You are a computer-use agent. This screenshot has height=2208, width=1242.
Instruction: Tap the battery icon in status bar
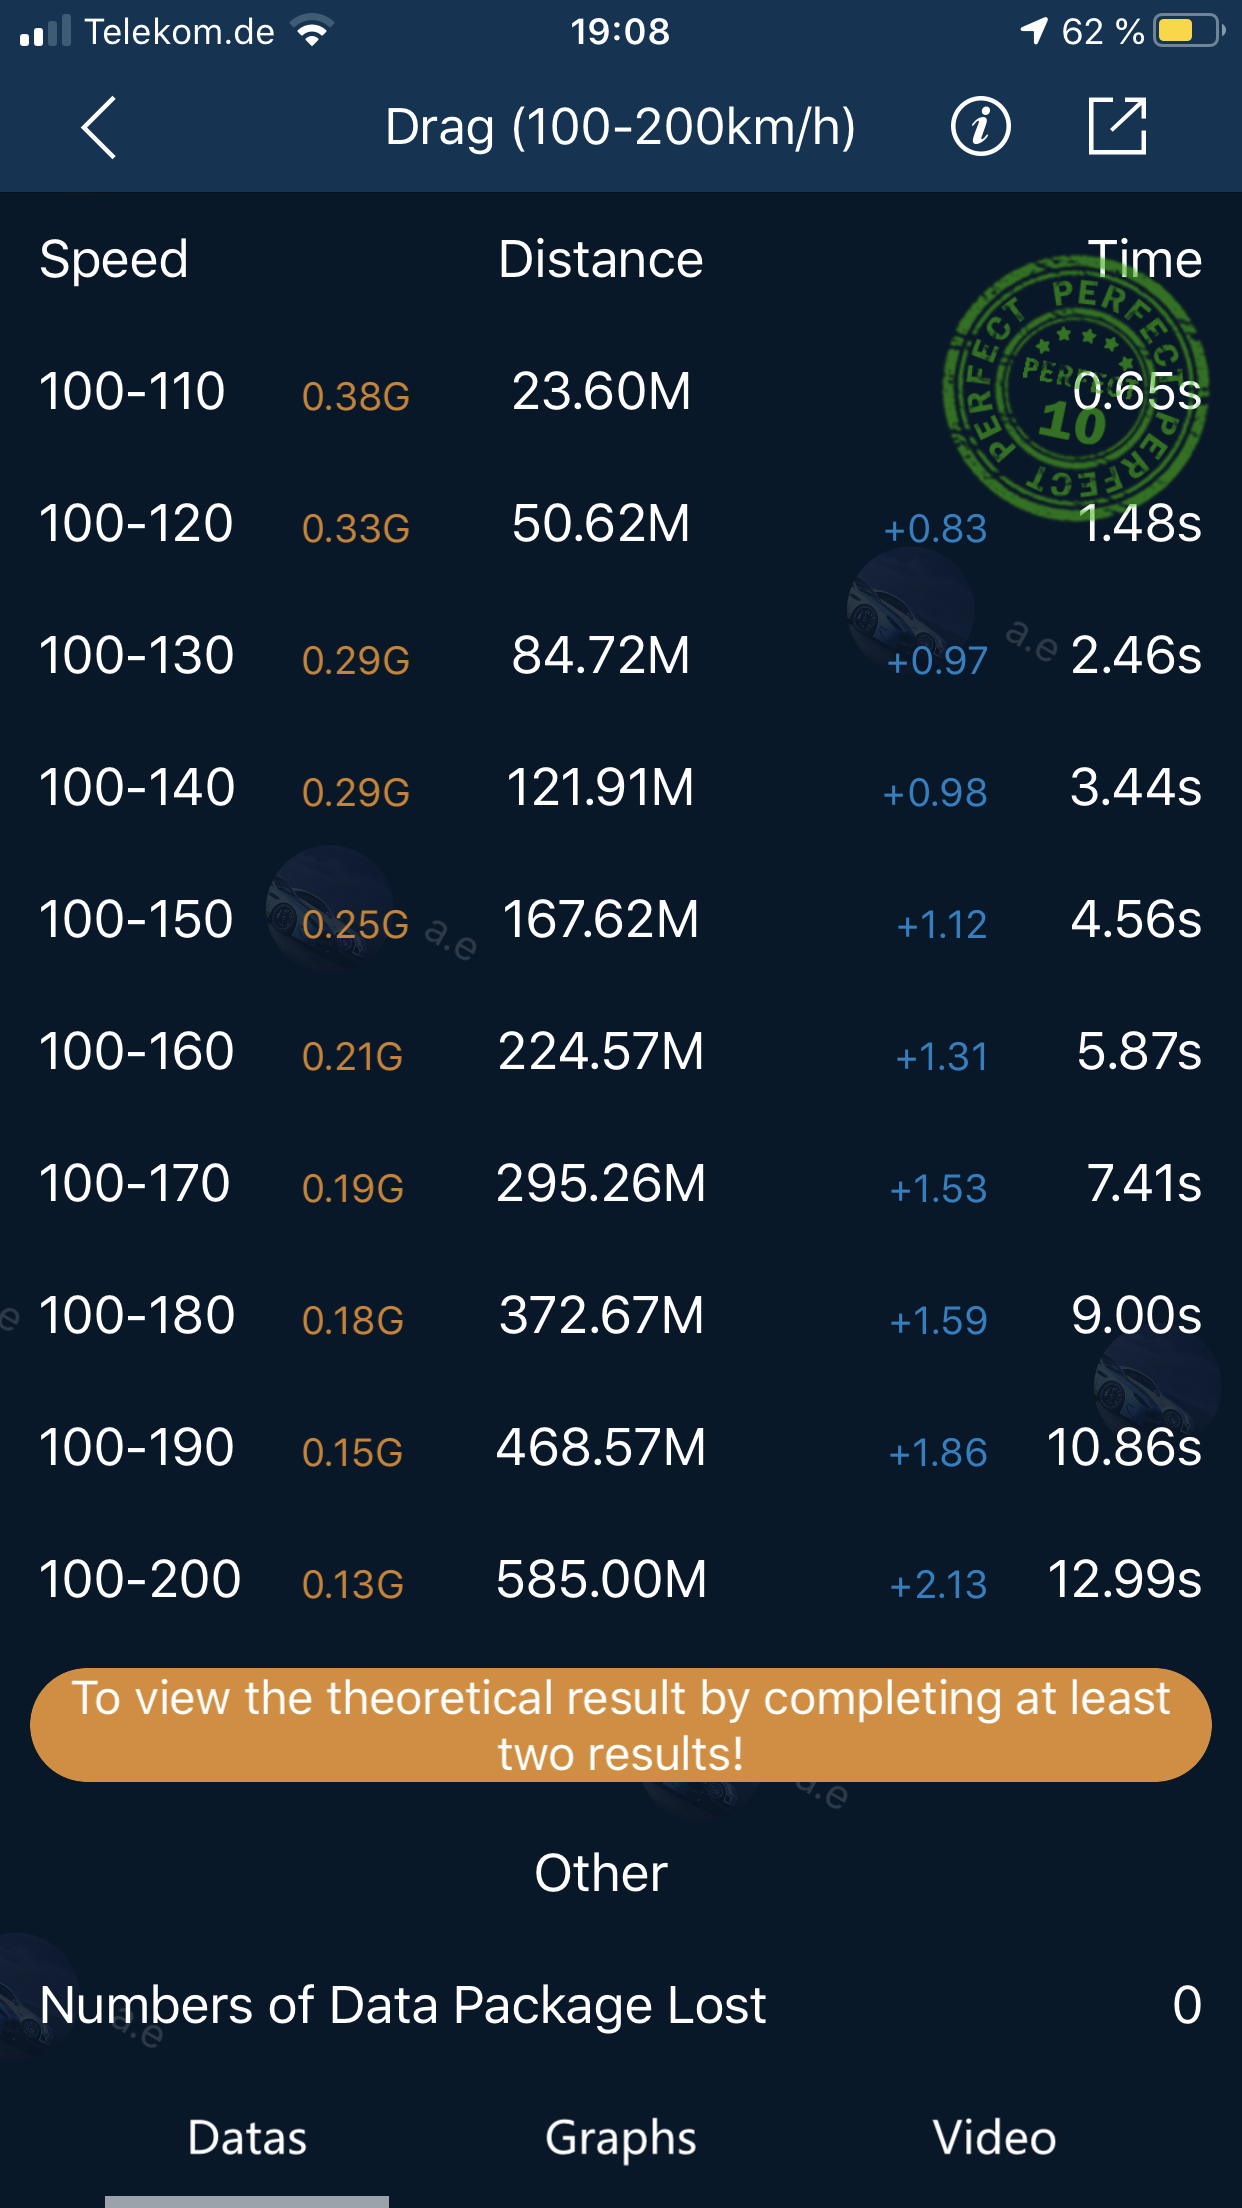(1187, 31)
